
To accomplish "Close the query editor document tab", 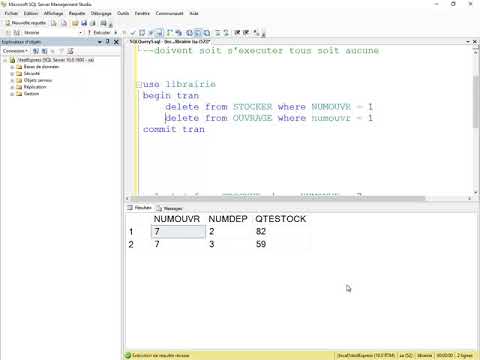I will pyautogui.click(x=475, y=42).
